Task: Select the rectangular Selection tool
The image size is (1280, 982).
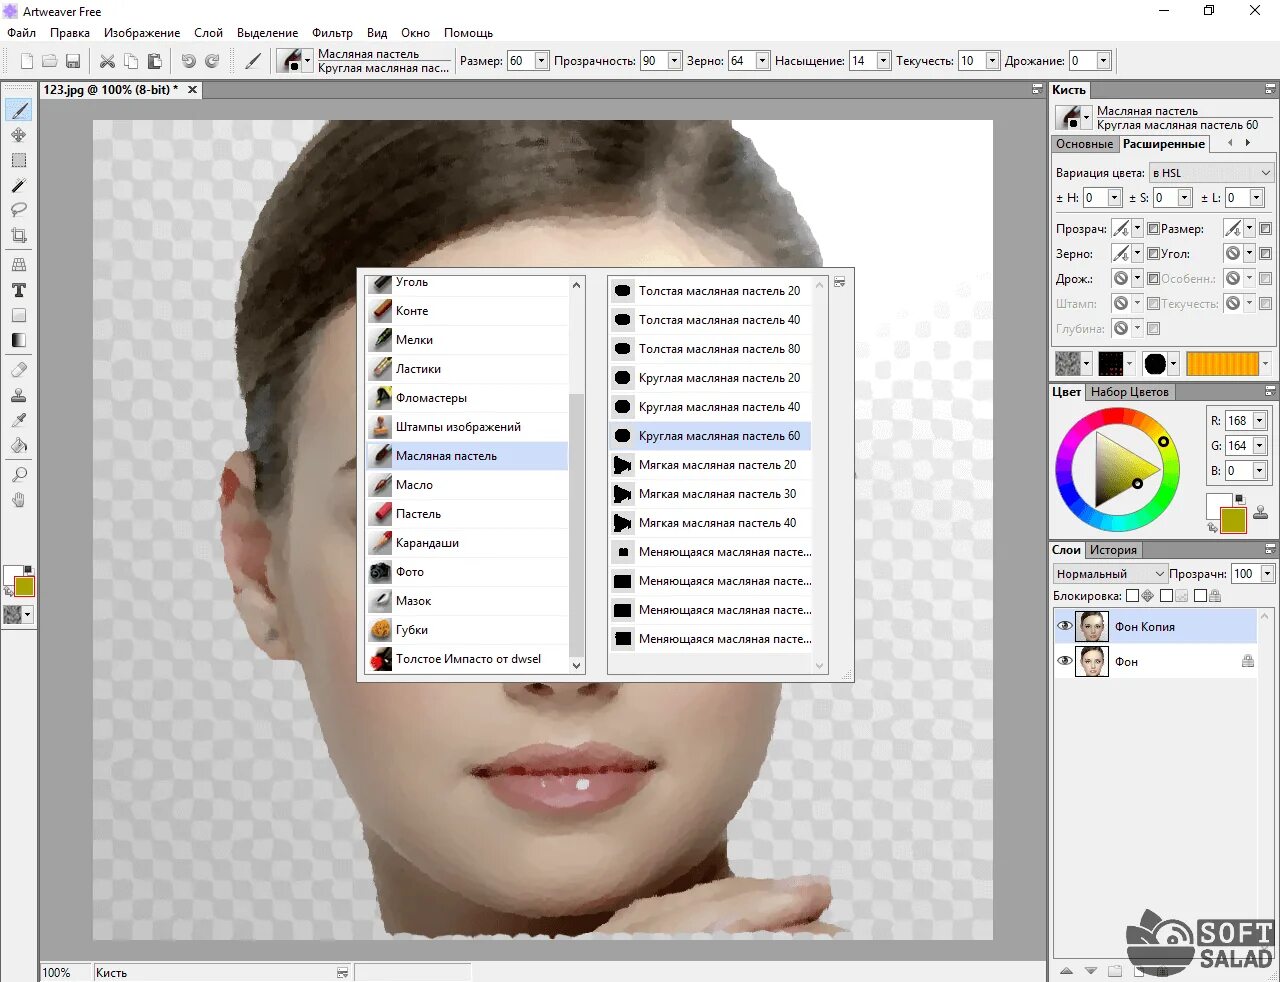Action: (19, 160)
